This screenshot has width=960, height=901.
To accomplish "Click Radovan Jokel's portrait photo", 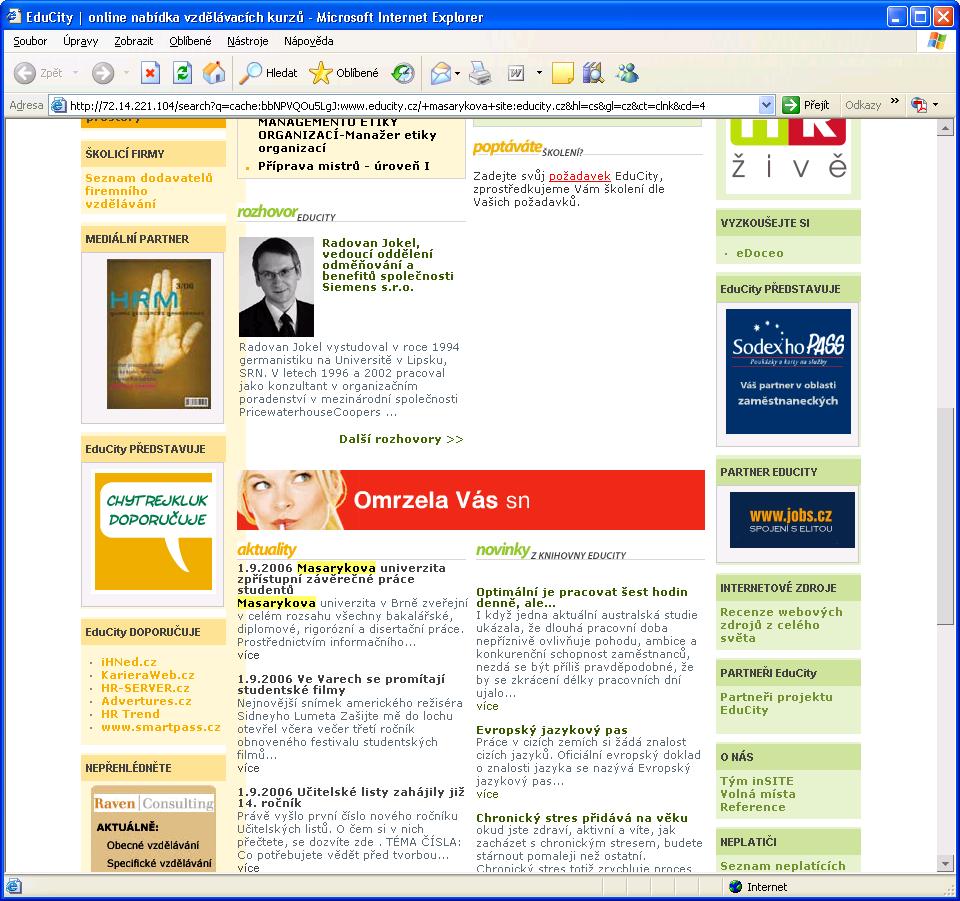I will [x=276, y=286].
